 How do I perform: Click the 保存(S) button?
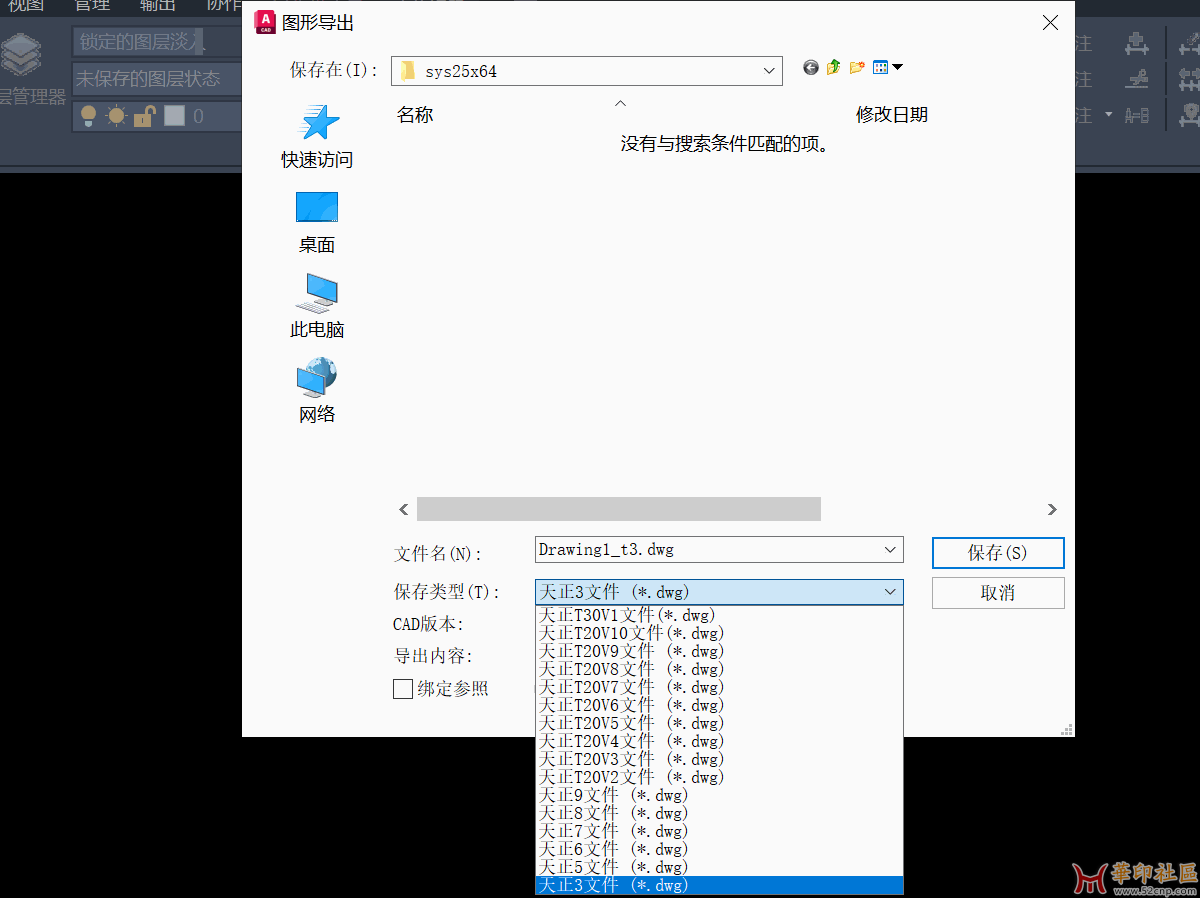(x=998, y=553)
